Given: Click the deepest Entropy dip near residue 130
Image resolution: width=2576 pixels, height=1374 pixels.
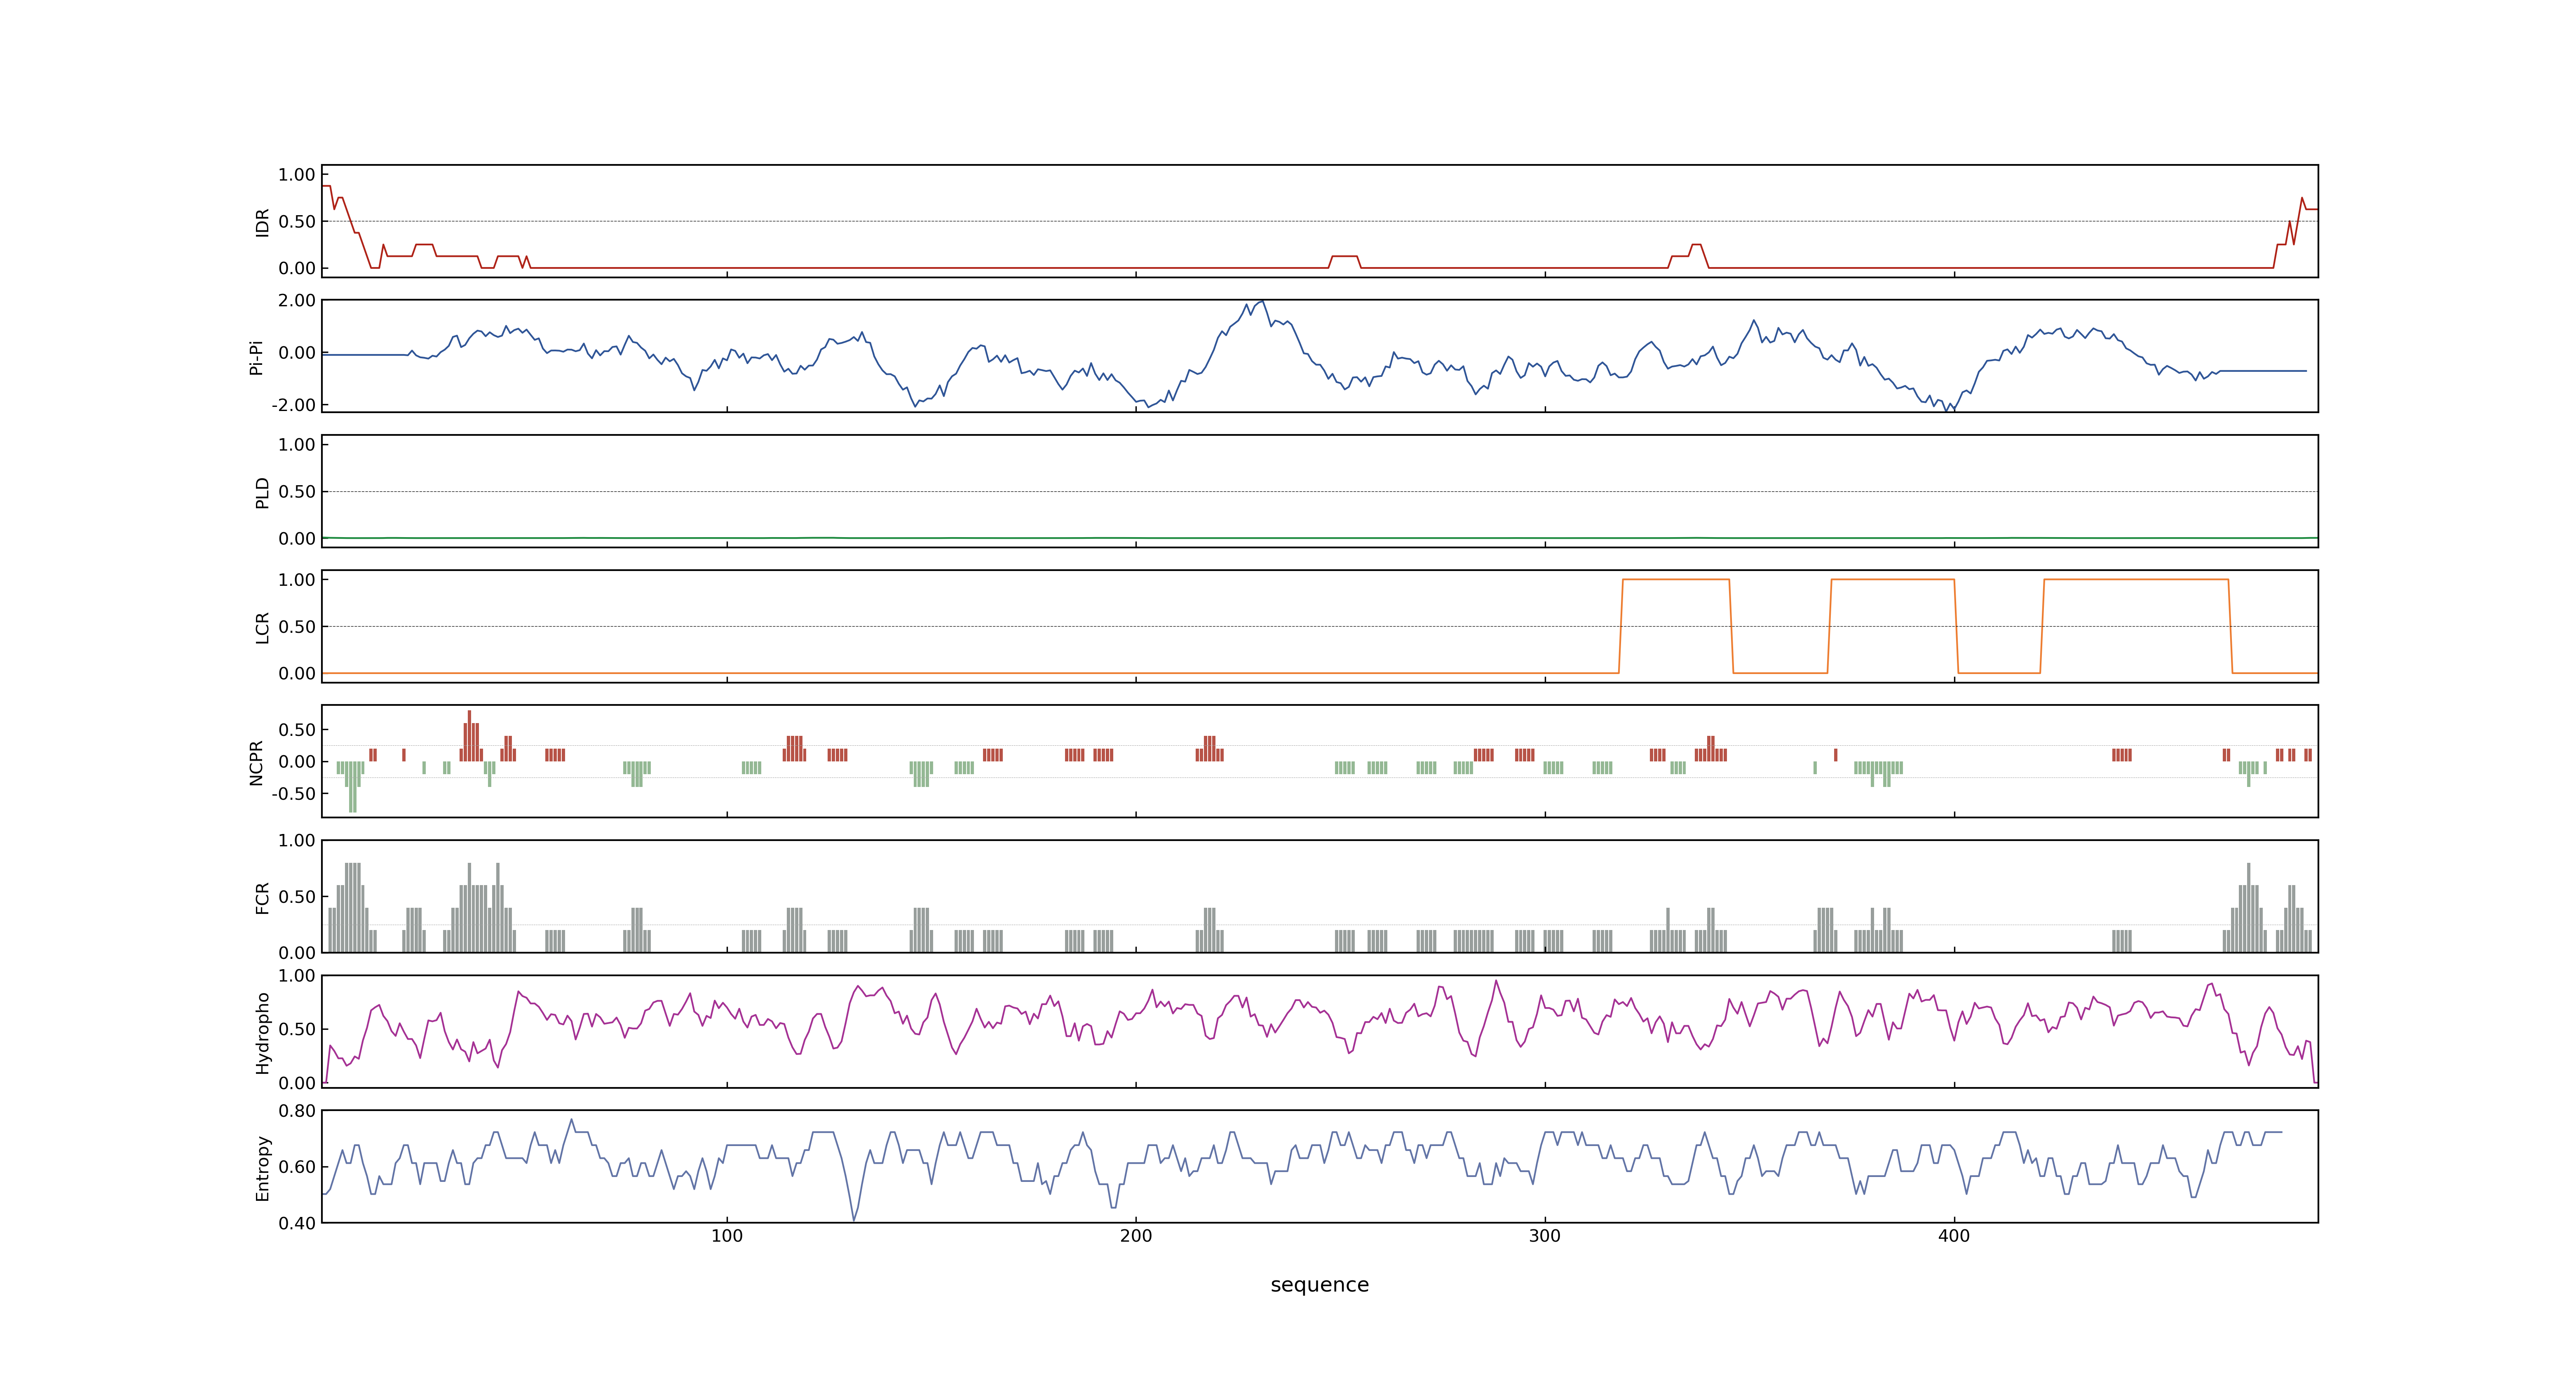Looking at the screenshot, I should (854, 1219).
